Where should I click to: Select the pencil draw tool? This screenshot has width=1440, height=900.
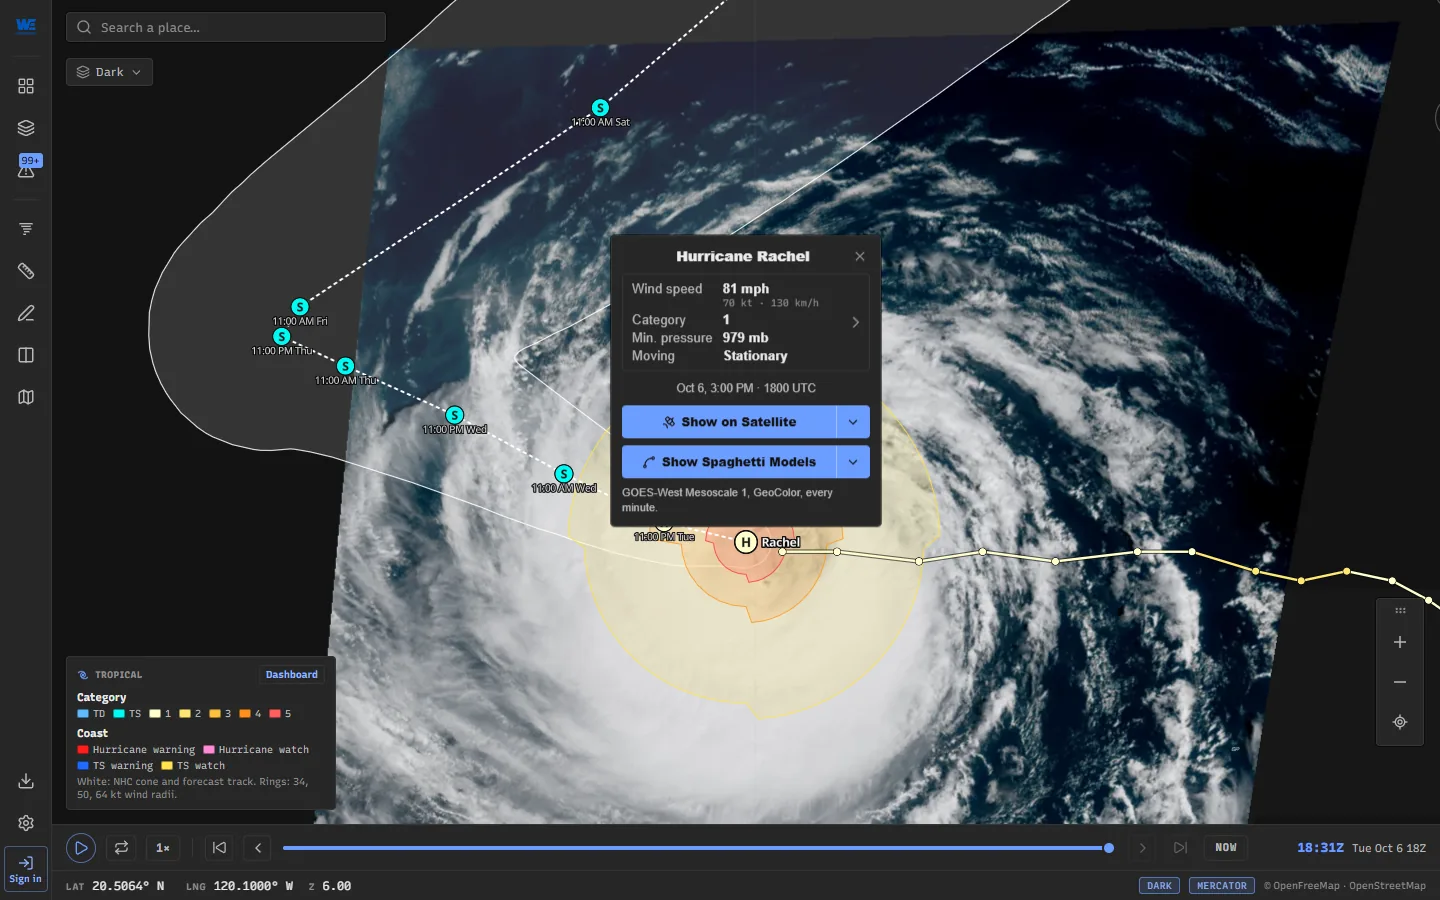point(26,313)
